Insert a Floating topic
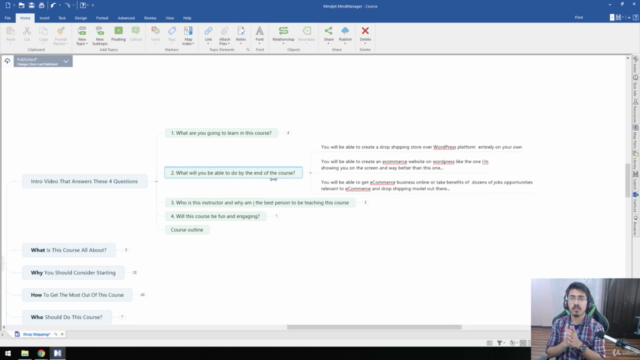Screen dimensions: 640x360 click(x=118, y=34)
